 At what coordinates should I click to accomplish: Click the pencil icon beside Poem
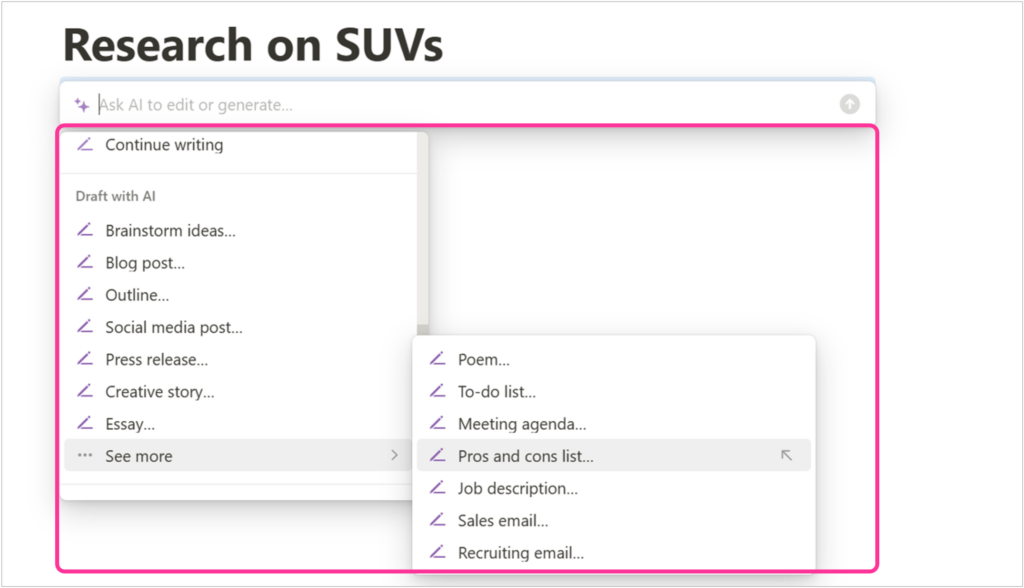point(439,359)
